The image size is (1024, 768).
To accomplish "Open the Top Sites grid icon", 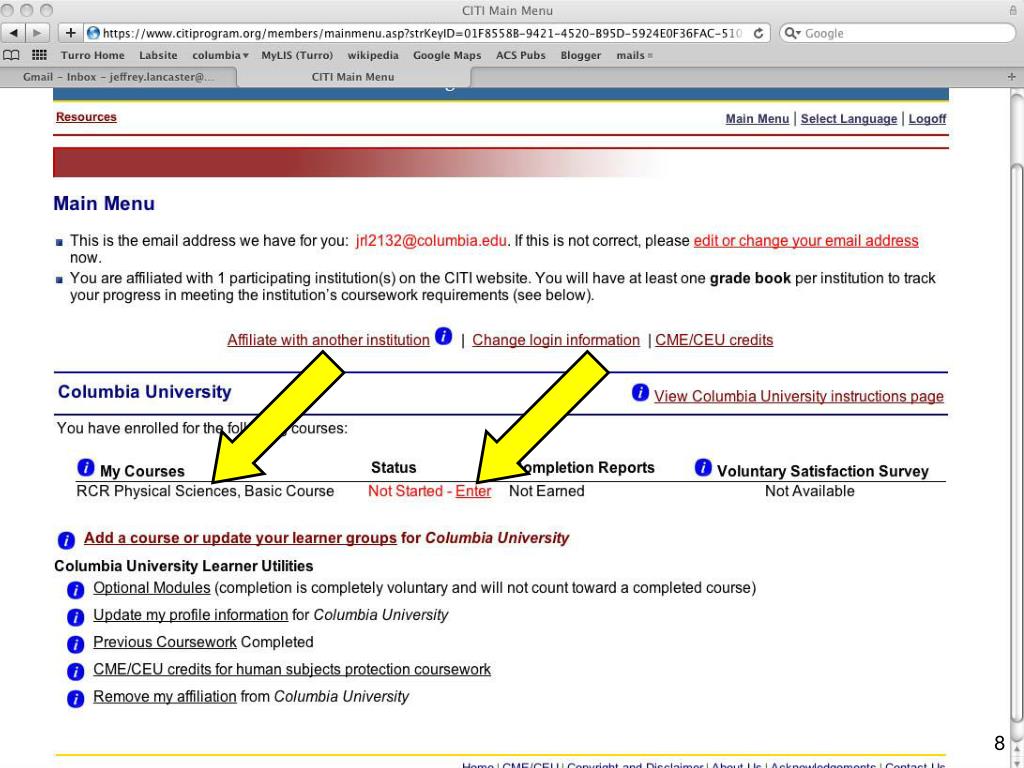I will pos(39,56).
